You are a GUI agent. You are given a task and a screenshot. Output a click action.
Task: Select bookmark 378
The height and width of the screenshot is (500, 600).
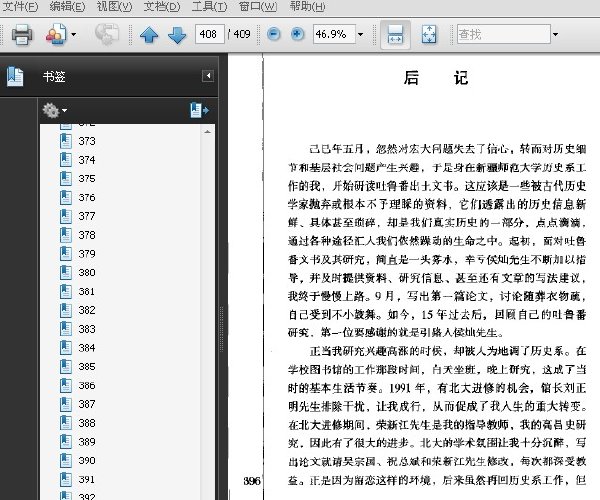click(87, 235)
